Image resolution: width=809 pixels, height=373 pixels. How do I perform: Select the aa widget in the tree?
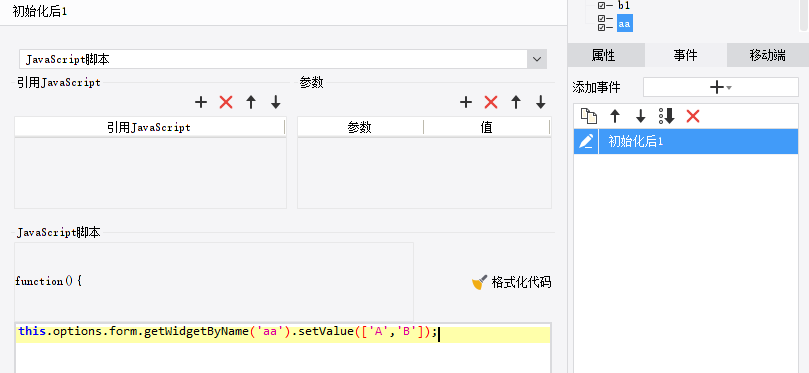[x=624, y=23]
